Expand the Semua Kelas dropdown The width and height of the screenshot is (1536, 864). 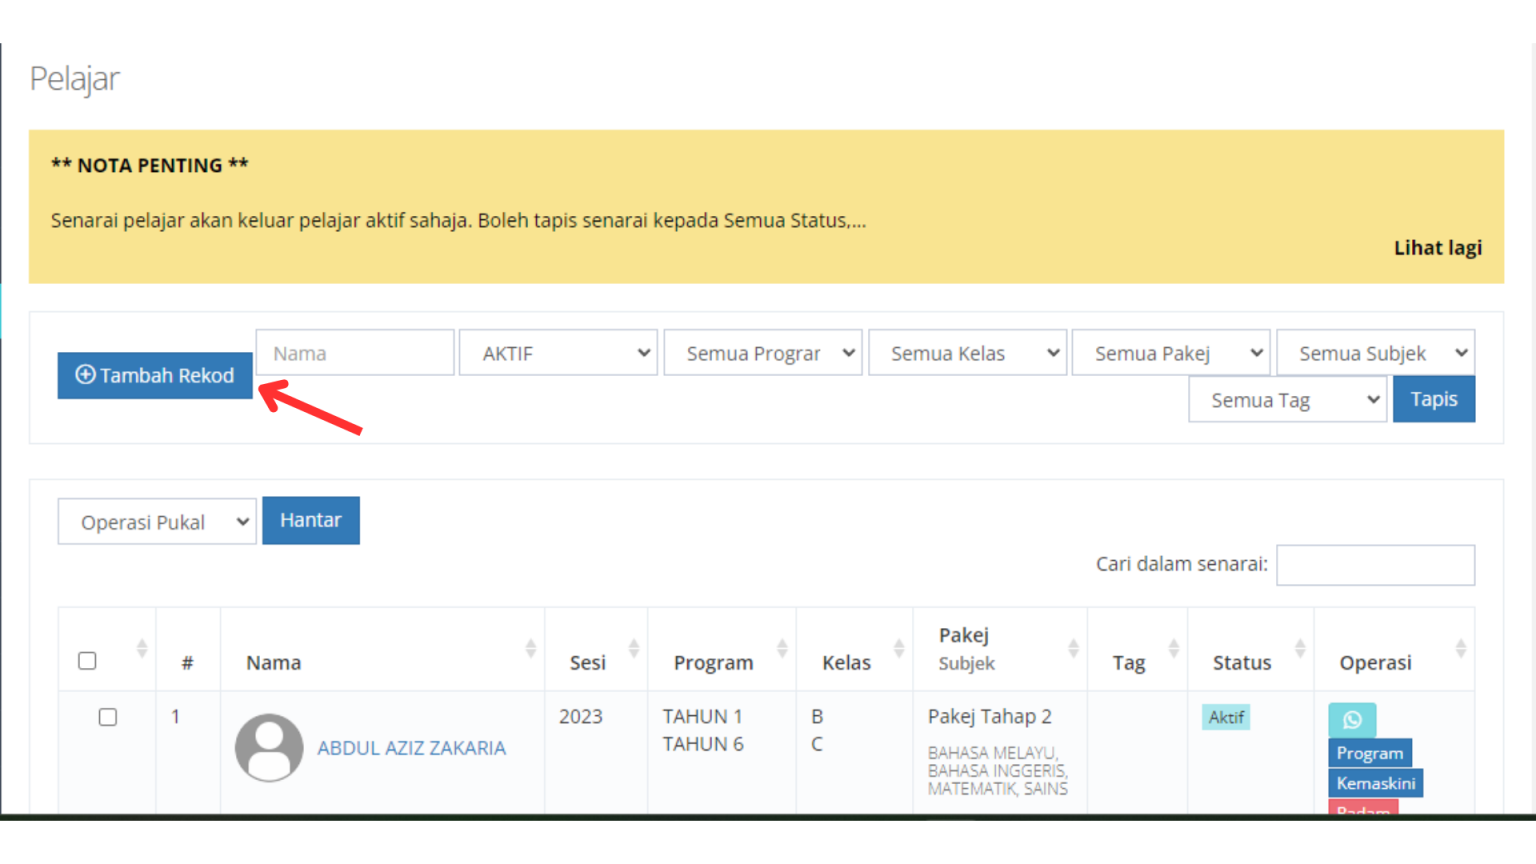[966, 353]
